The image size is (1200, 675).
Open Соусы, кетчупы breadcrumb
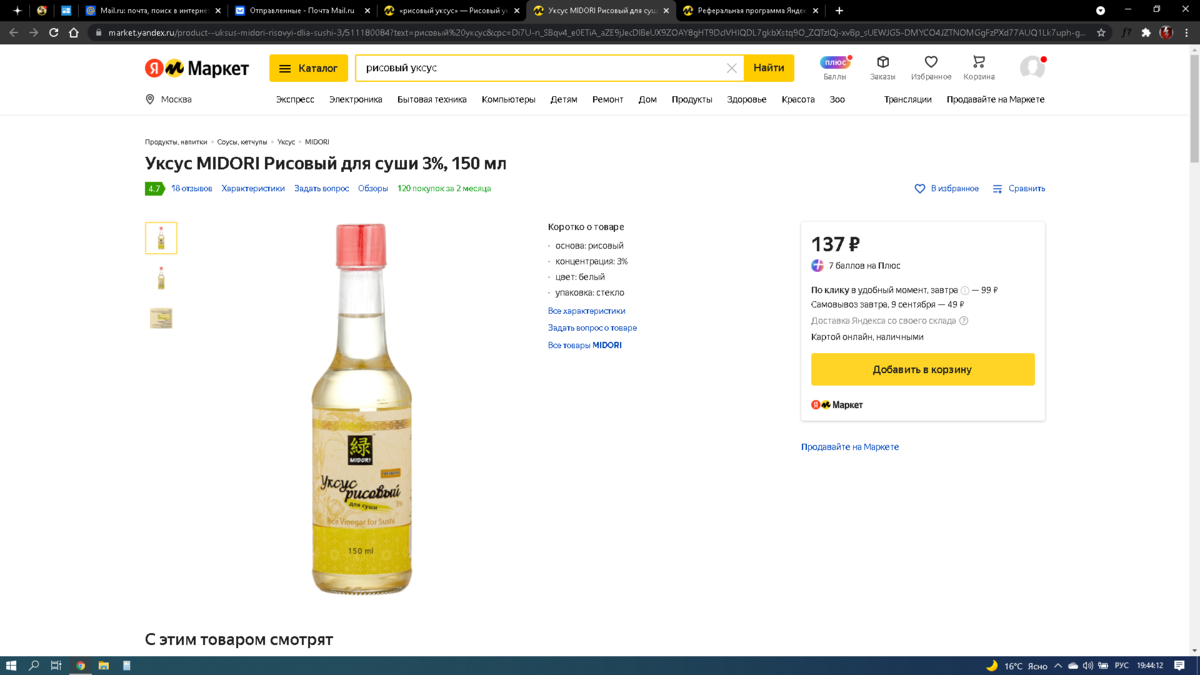point(242,142)
